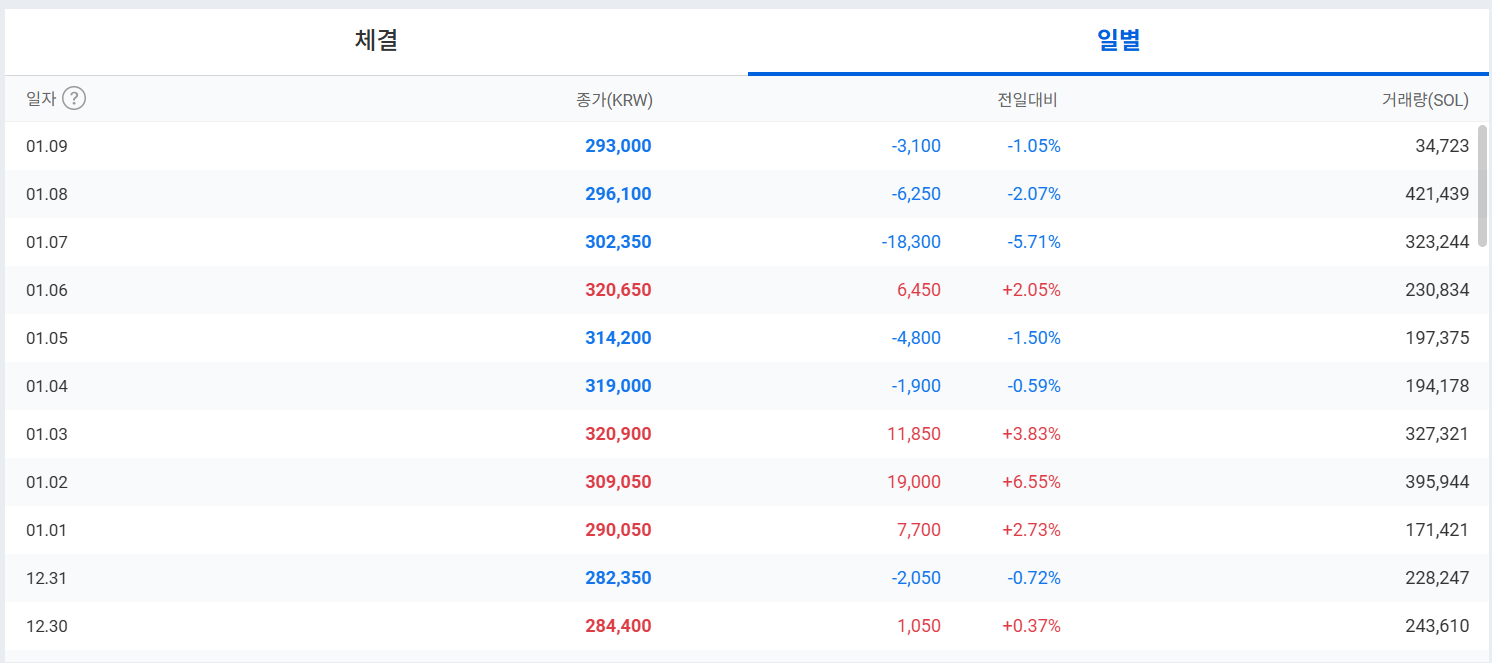1492x663 pixels.
Task: Select the 12.30 date cell
Action: coord(47,626)
